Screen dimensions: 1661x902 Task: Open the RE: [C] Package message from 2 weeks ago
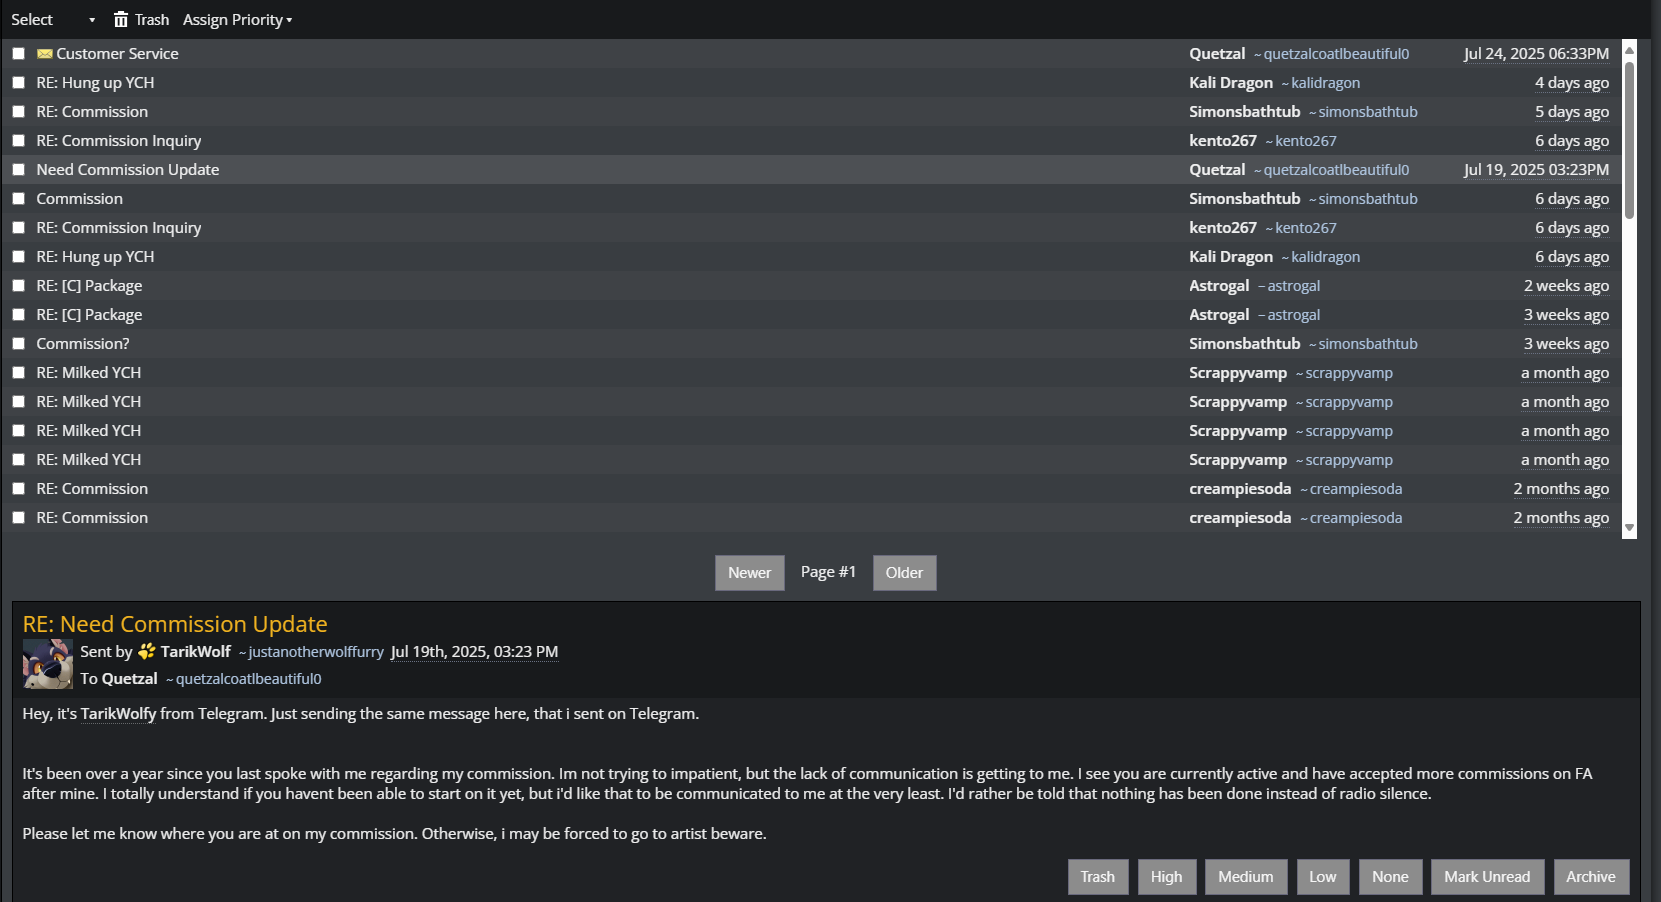click(89, 286)
